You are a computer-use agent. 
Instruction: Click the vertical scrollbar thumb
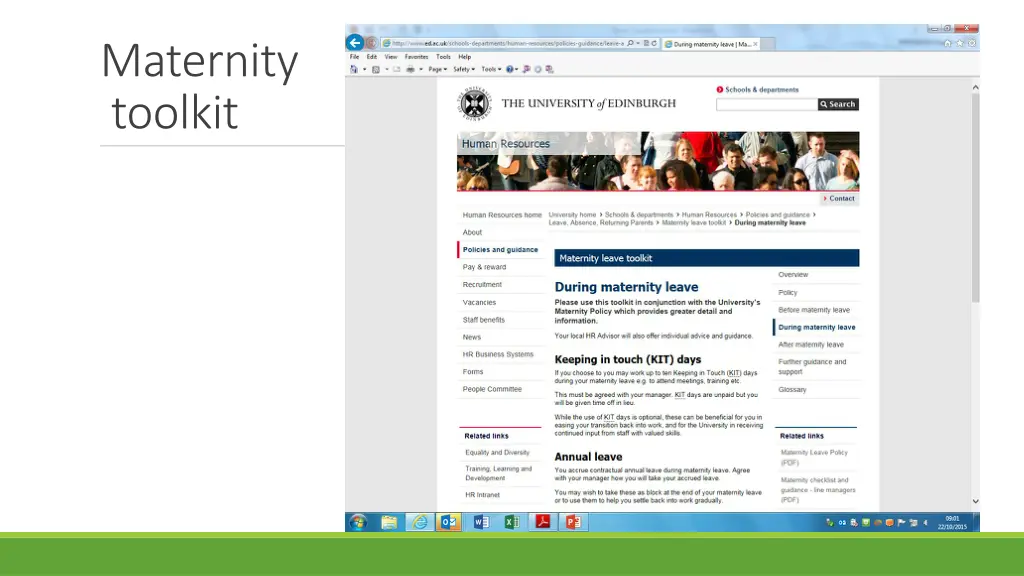(975, 198)
